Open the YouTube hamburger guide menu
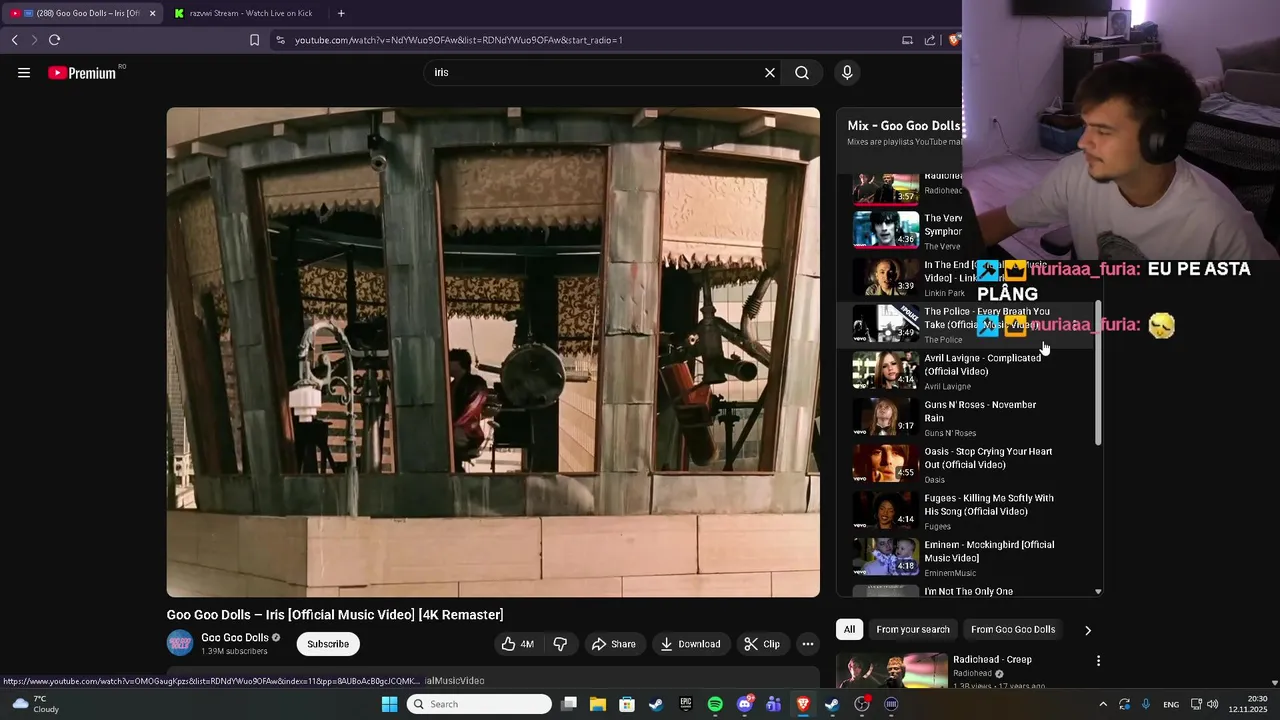Viewport: 1280px width, 720px height. [x=24, y=72]
